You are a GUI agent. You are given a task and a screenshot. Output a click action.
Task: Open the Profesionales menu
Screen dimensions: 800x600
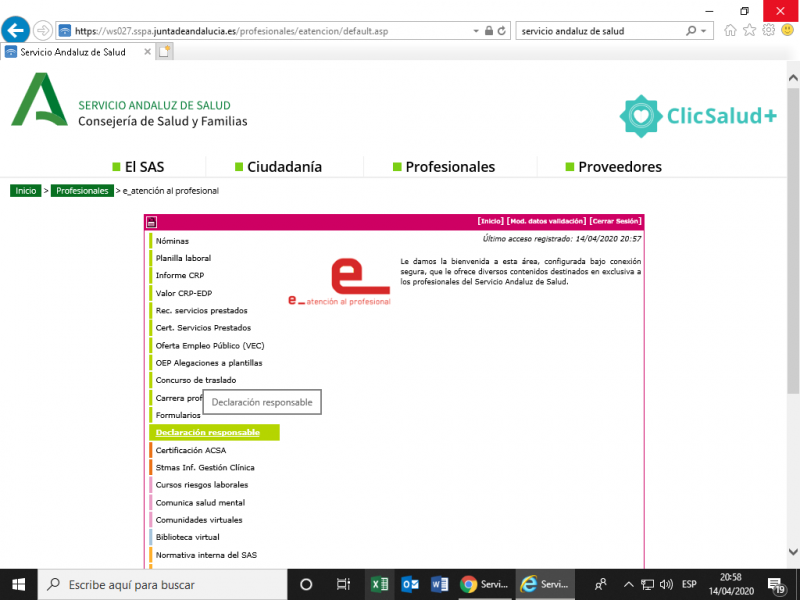(444, 167)
